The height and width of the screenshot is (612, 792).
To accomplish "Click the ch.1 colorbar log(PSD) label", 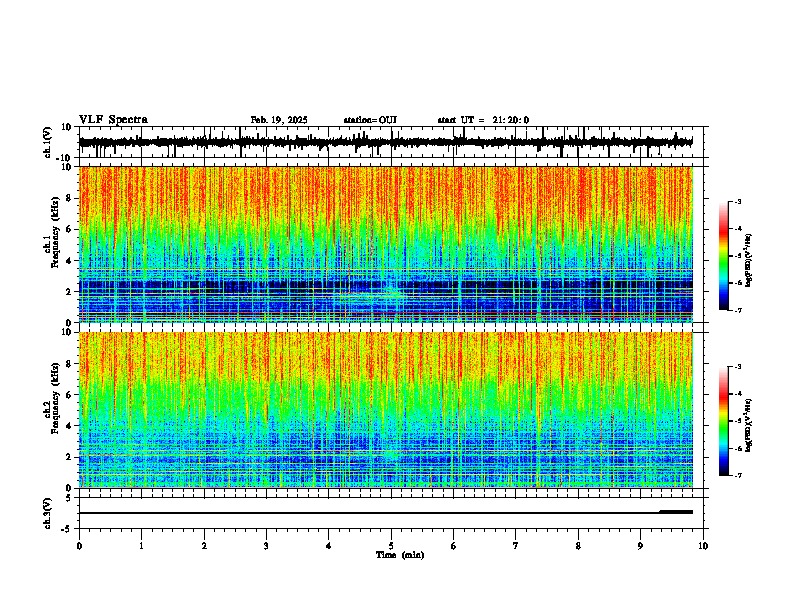I will coord(748,261).
